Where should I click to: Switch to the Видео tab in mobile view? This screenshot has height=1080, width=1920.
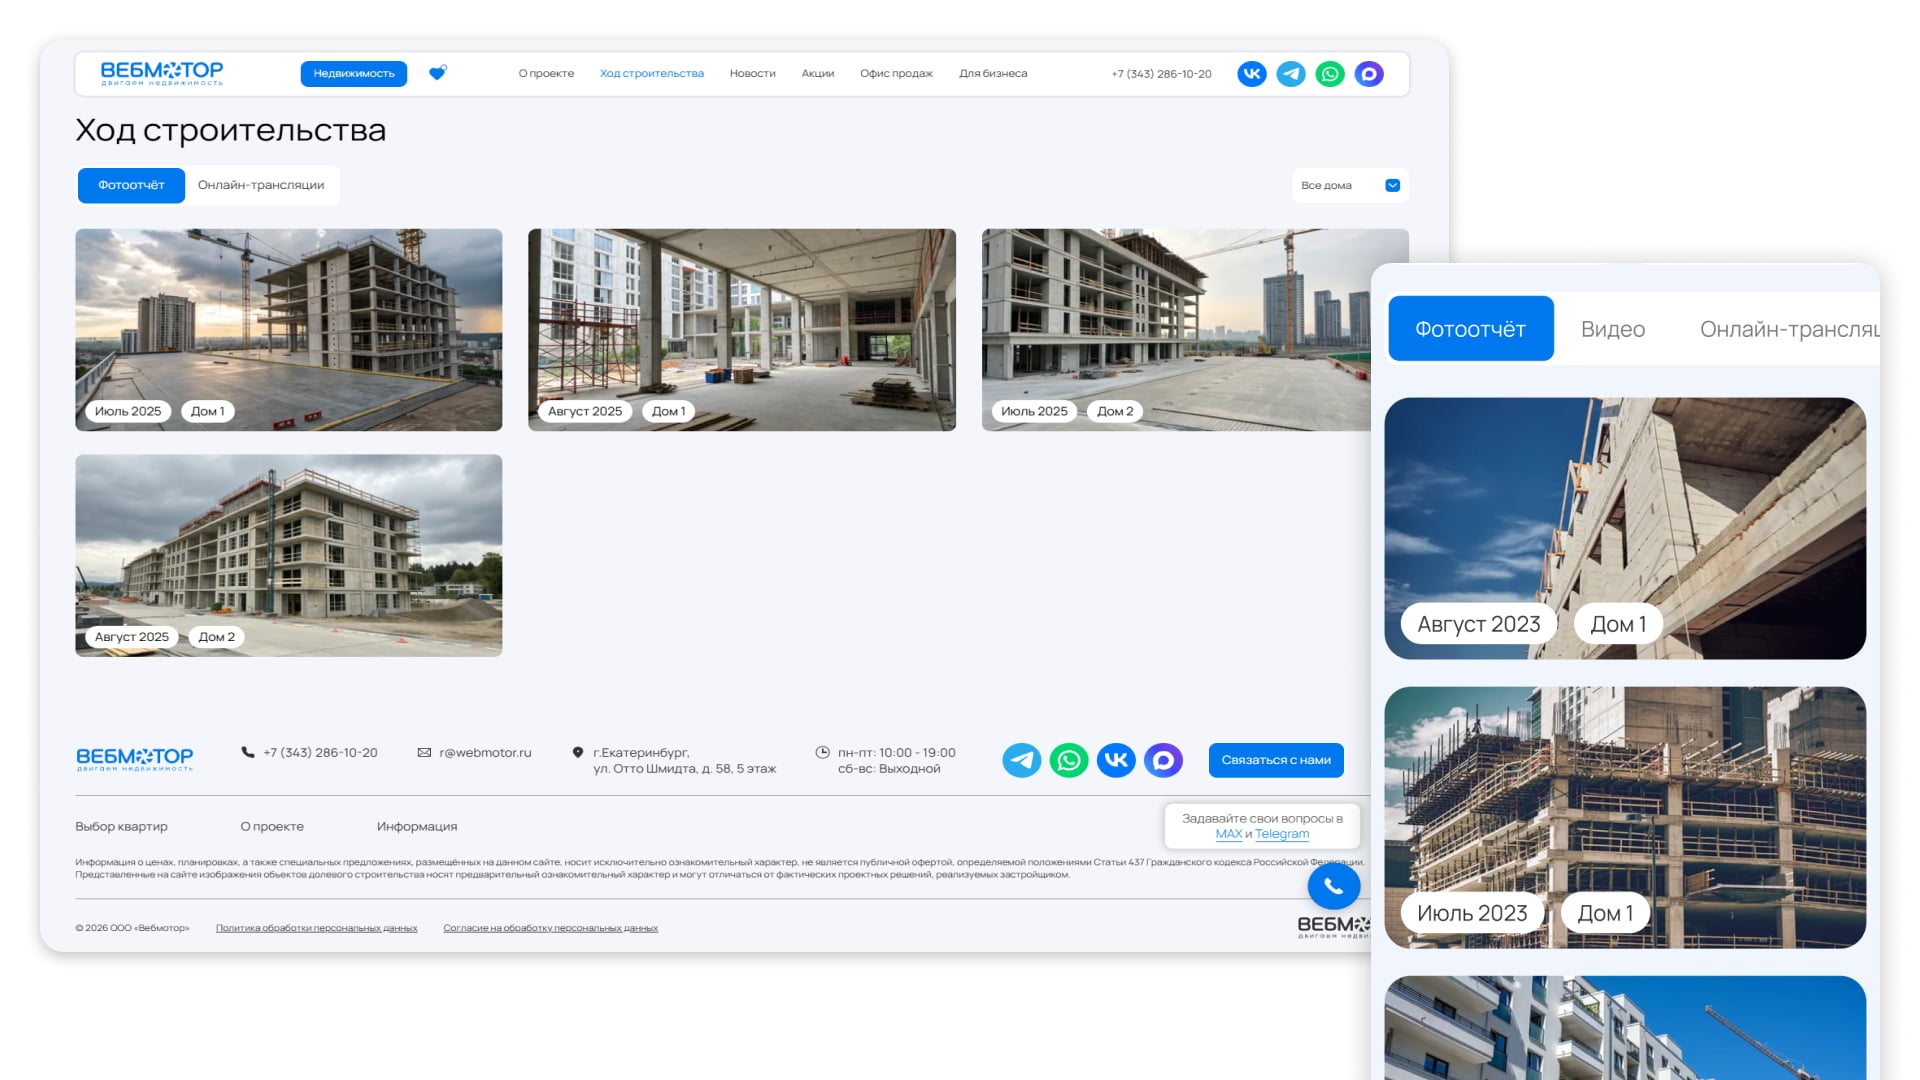1612,329
